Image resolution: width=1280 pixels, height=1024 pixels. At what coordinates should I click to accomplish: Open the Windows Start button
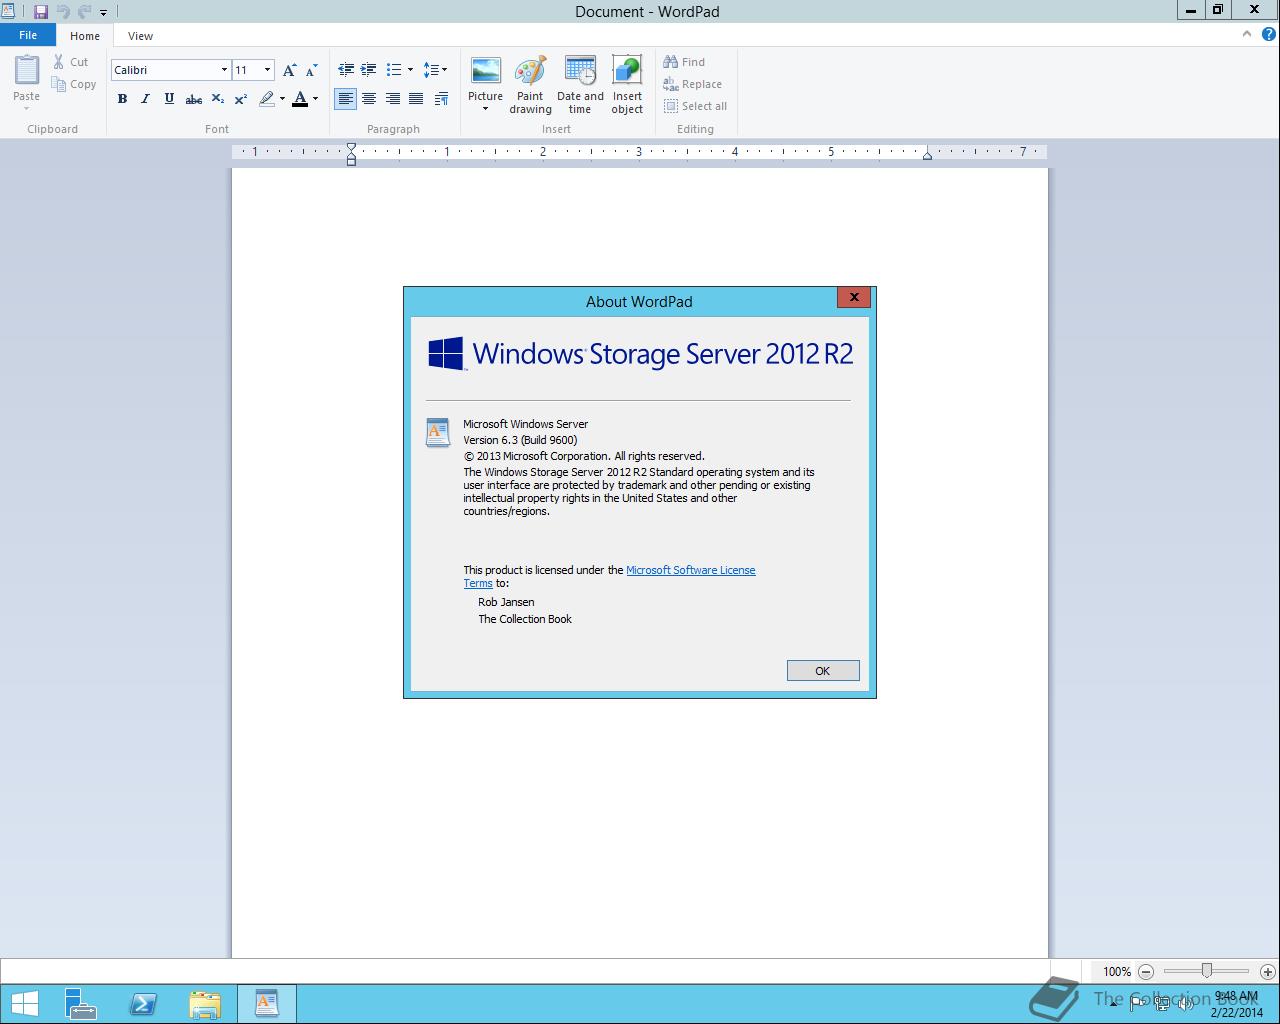[24, 1004]
